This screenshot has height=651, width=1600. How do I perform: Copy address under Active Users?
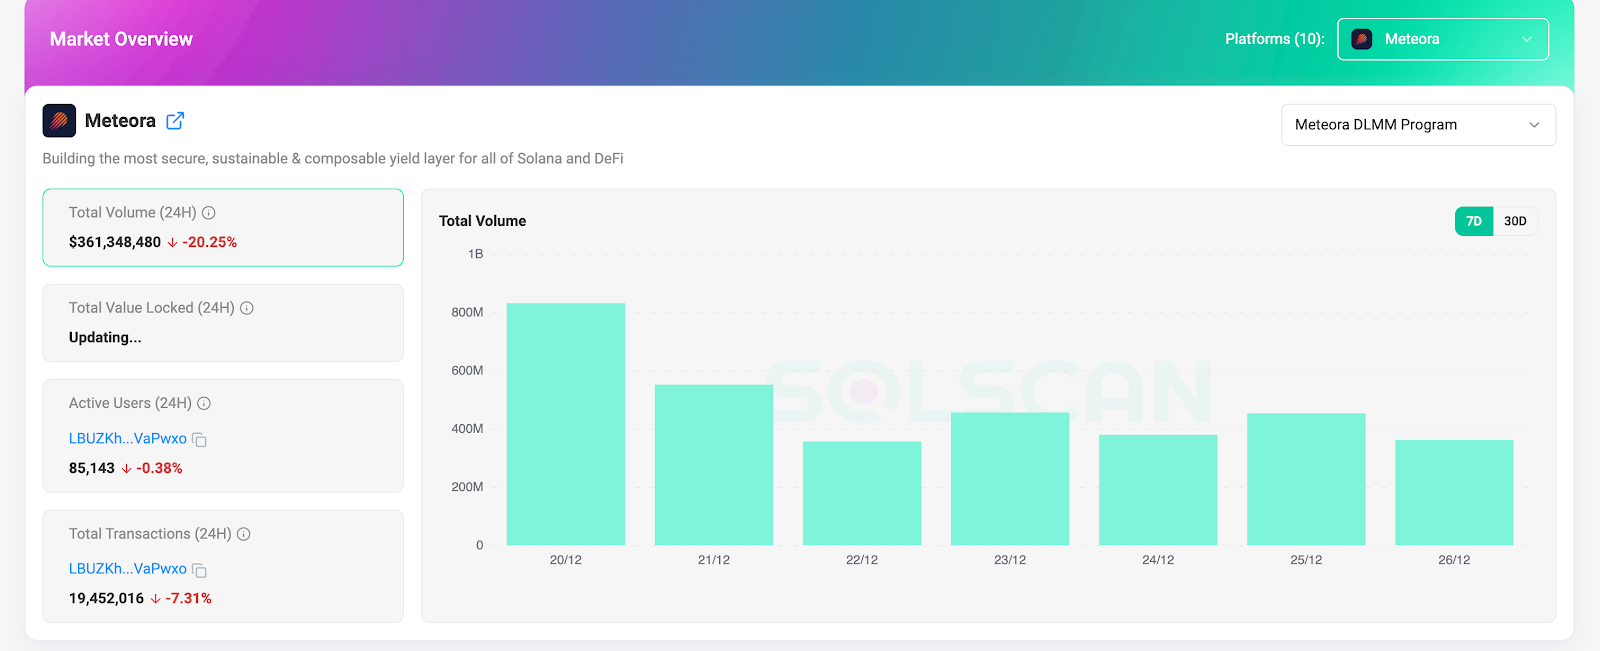pos(199,440)
